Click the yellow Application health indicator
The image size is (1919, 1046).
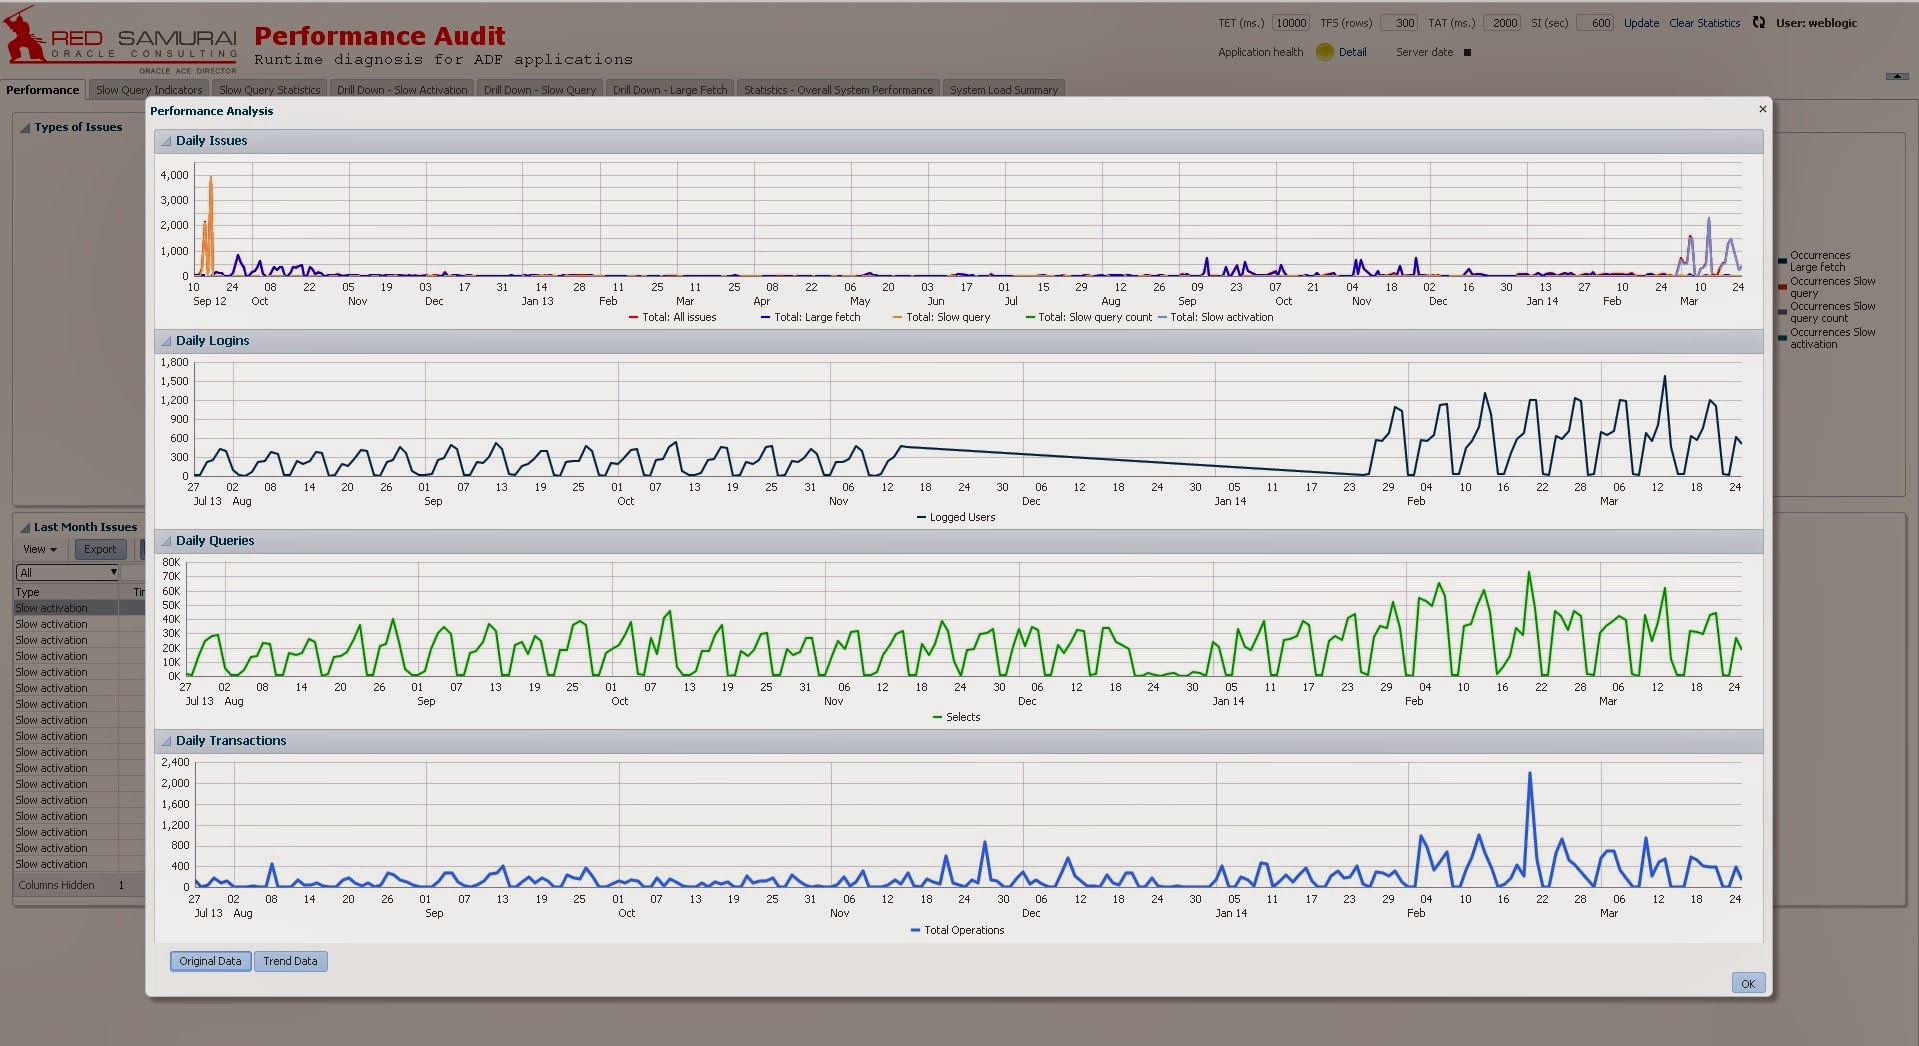point(1324,52)
